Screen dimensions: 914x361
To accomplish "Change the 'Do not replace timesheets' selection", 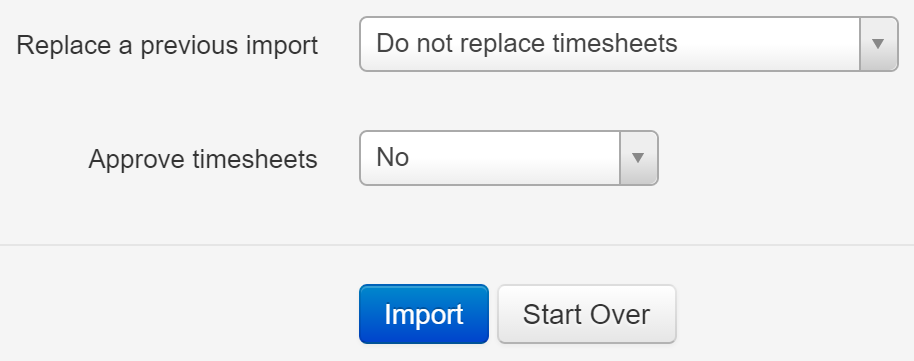I will [x=628, y=44].
